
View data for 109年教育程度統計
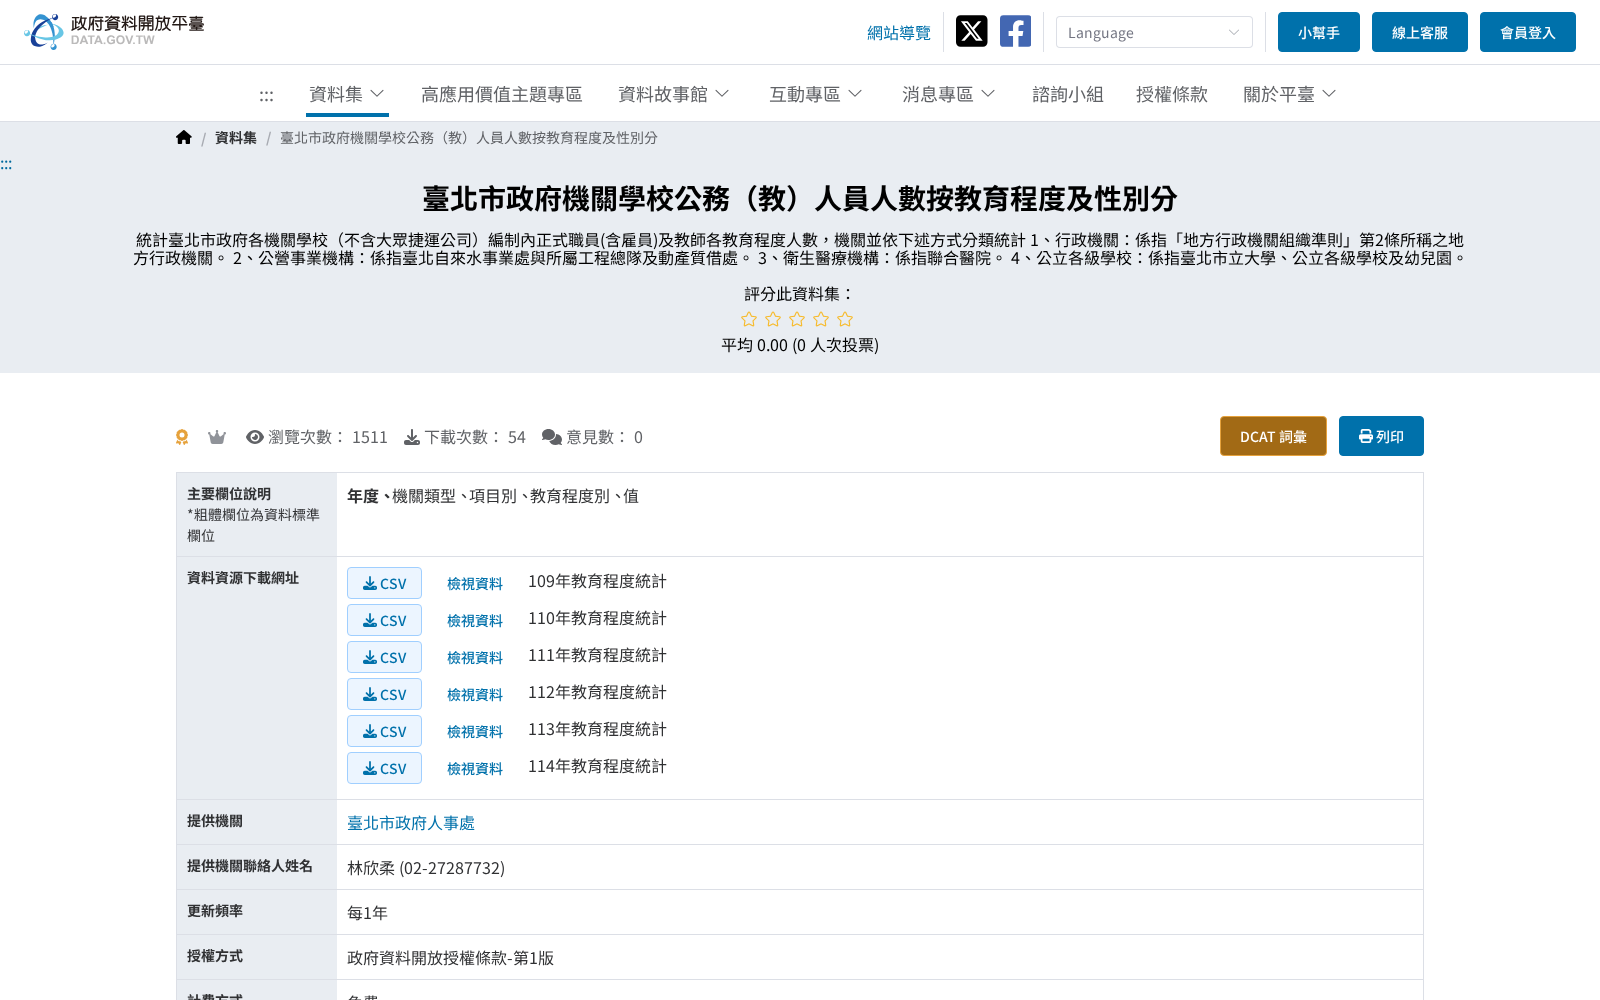coord(475,584)
